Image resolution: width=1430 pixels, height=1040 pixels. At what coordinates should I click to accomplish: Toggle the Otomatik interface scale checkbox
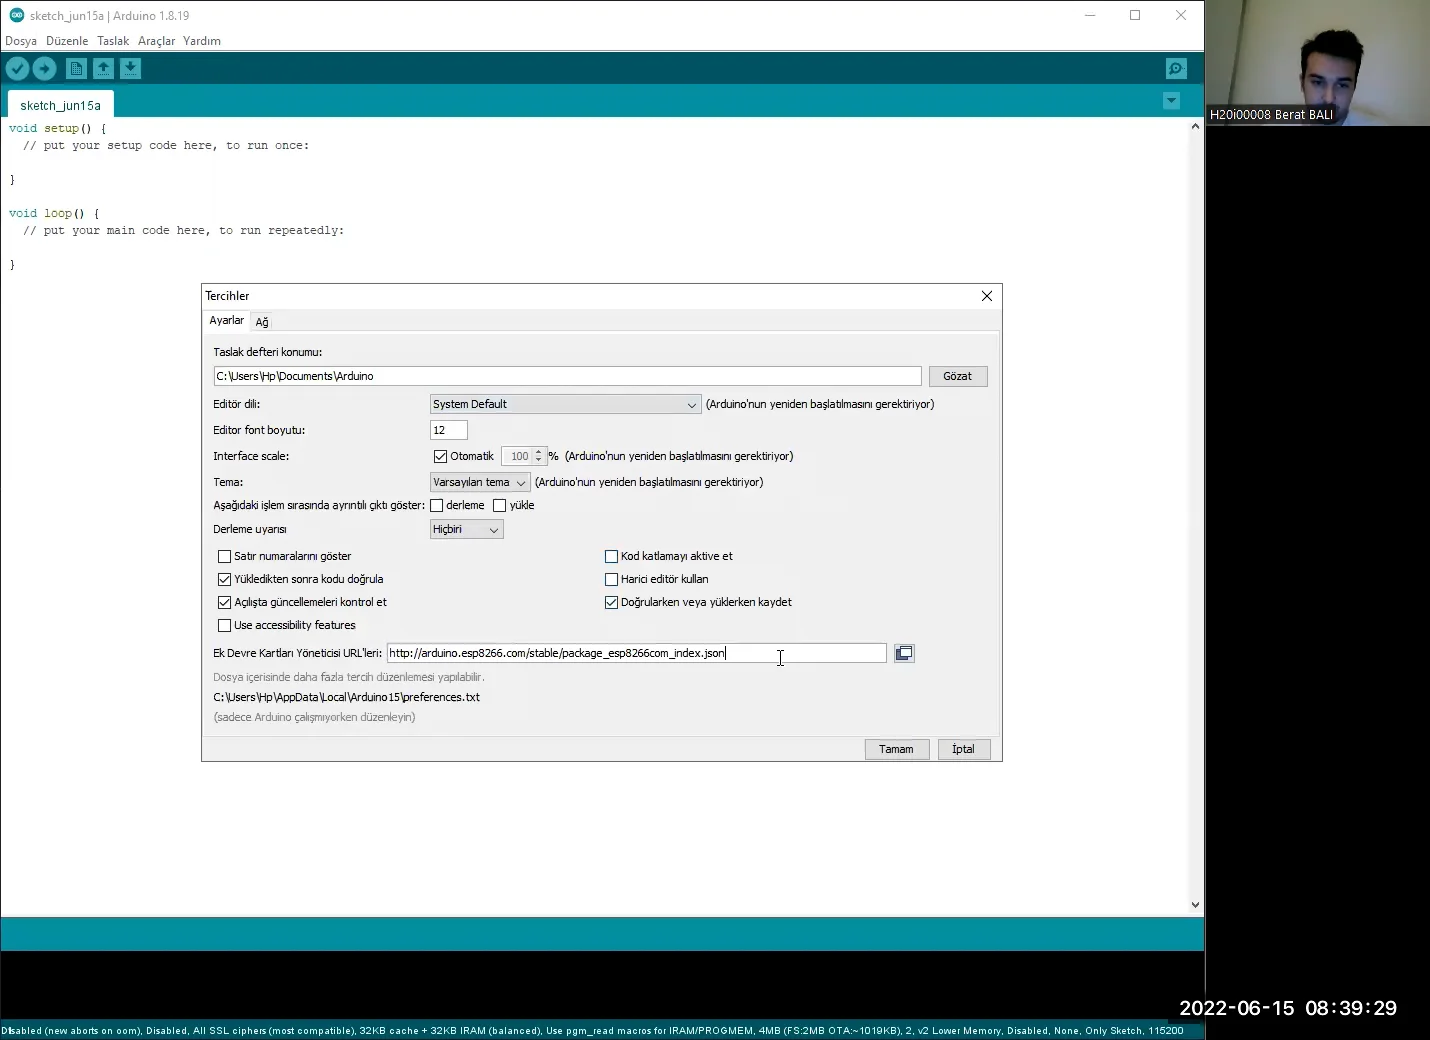pyautogui.click(x=440, y=456)
